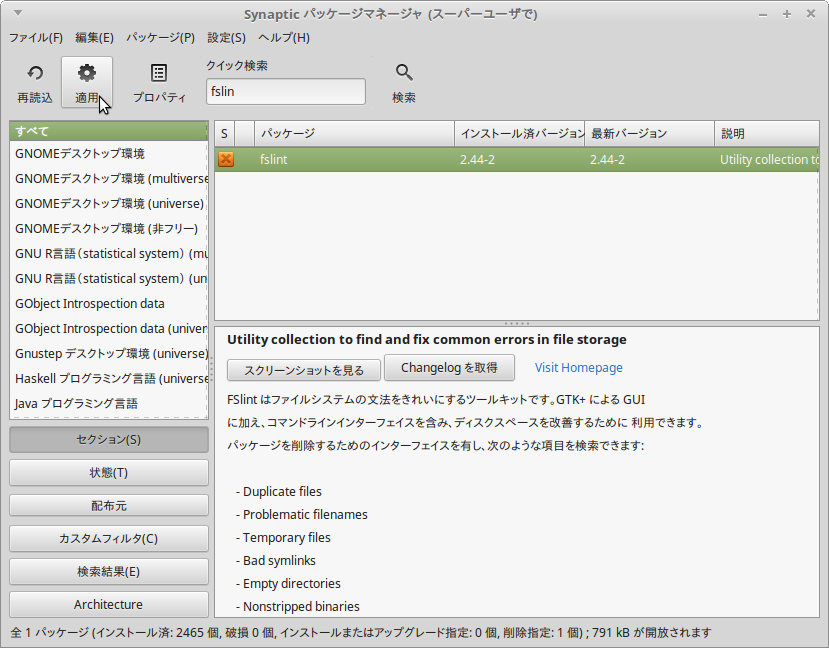Open the パッケージ(P) menu
This screenshot has height=648, width=829.
[160, 38]
